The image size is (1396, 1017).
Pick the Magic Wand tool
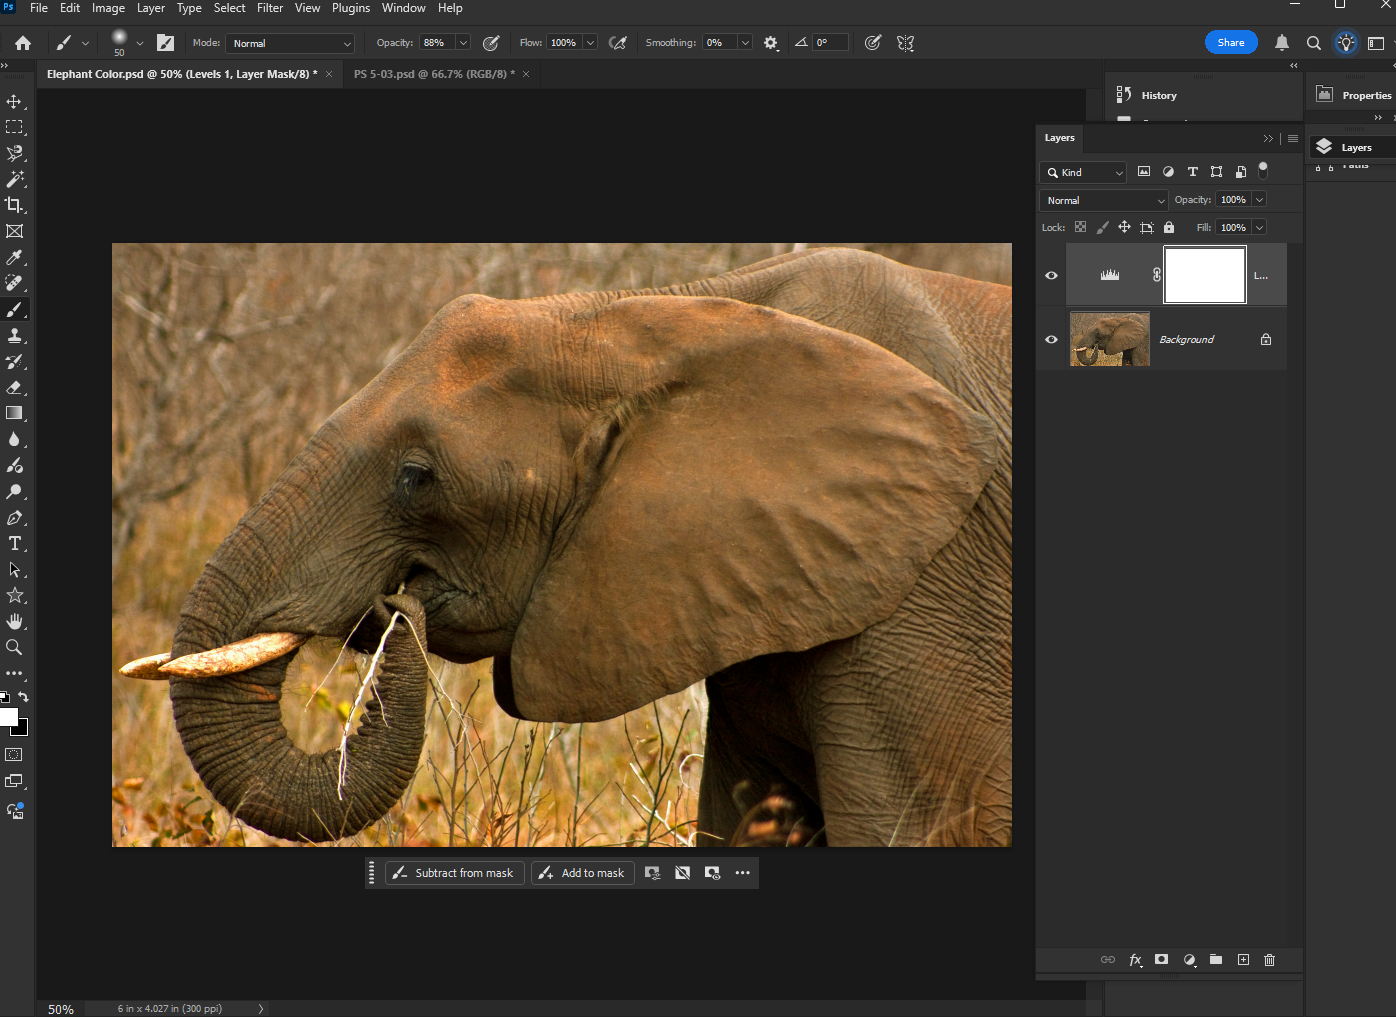click(14, 180)
